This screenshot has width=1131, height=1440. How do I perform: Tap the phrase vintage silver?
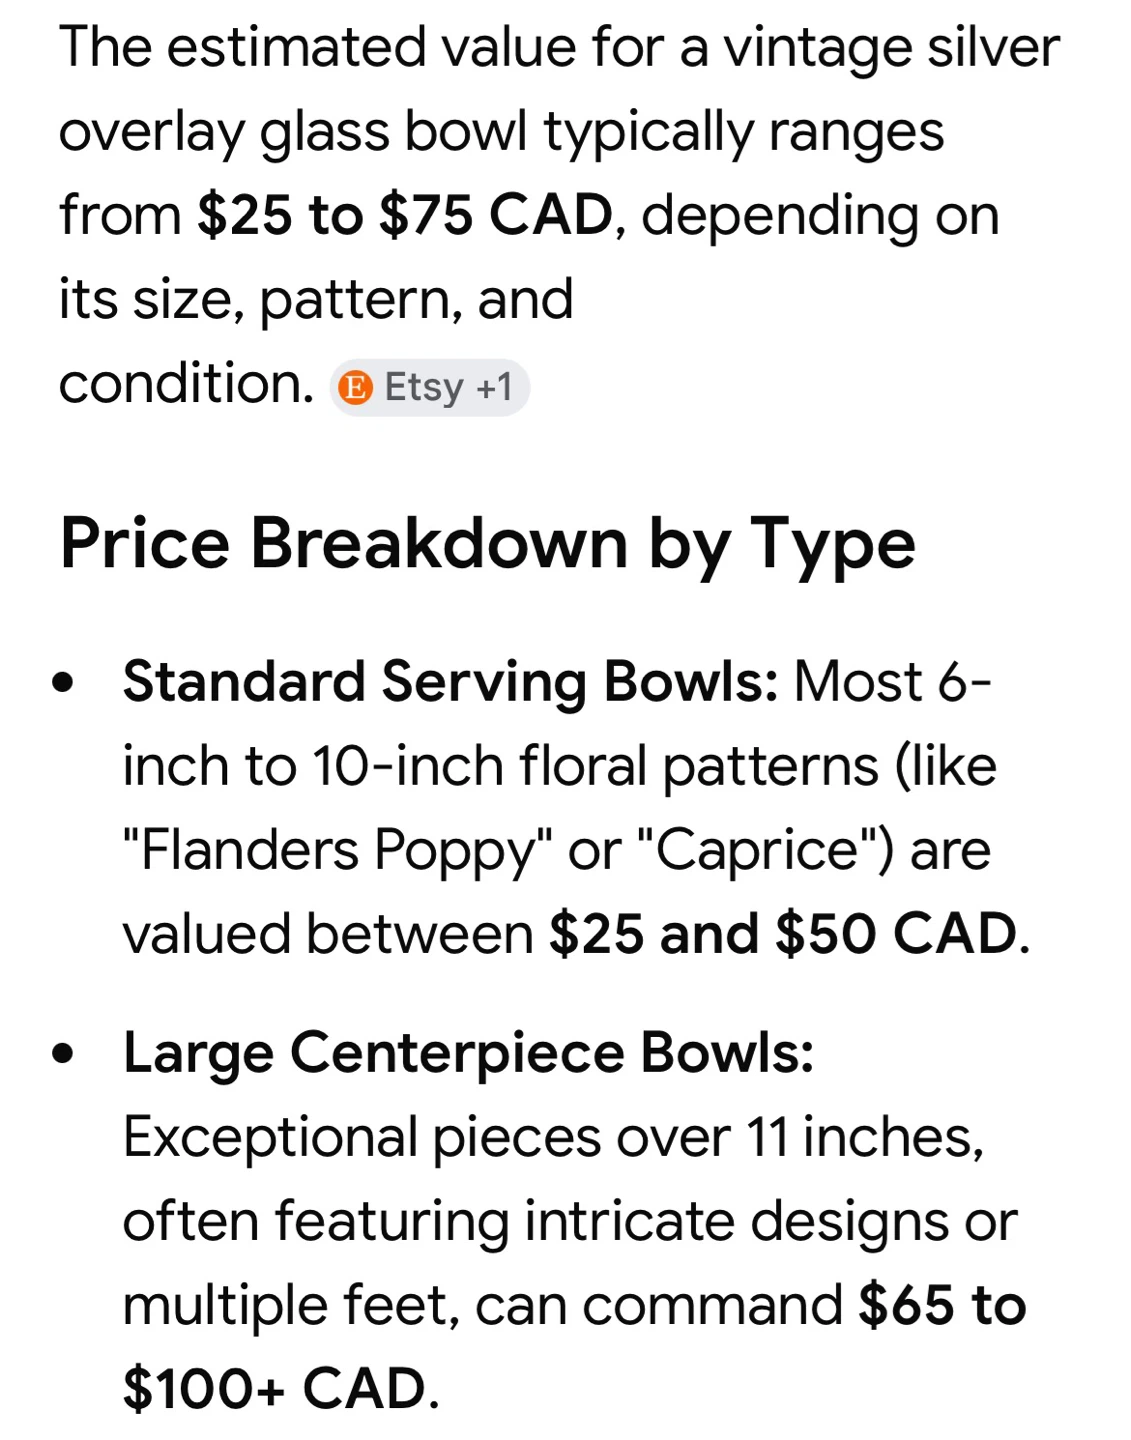click(x=891, y=48)
